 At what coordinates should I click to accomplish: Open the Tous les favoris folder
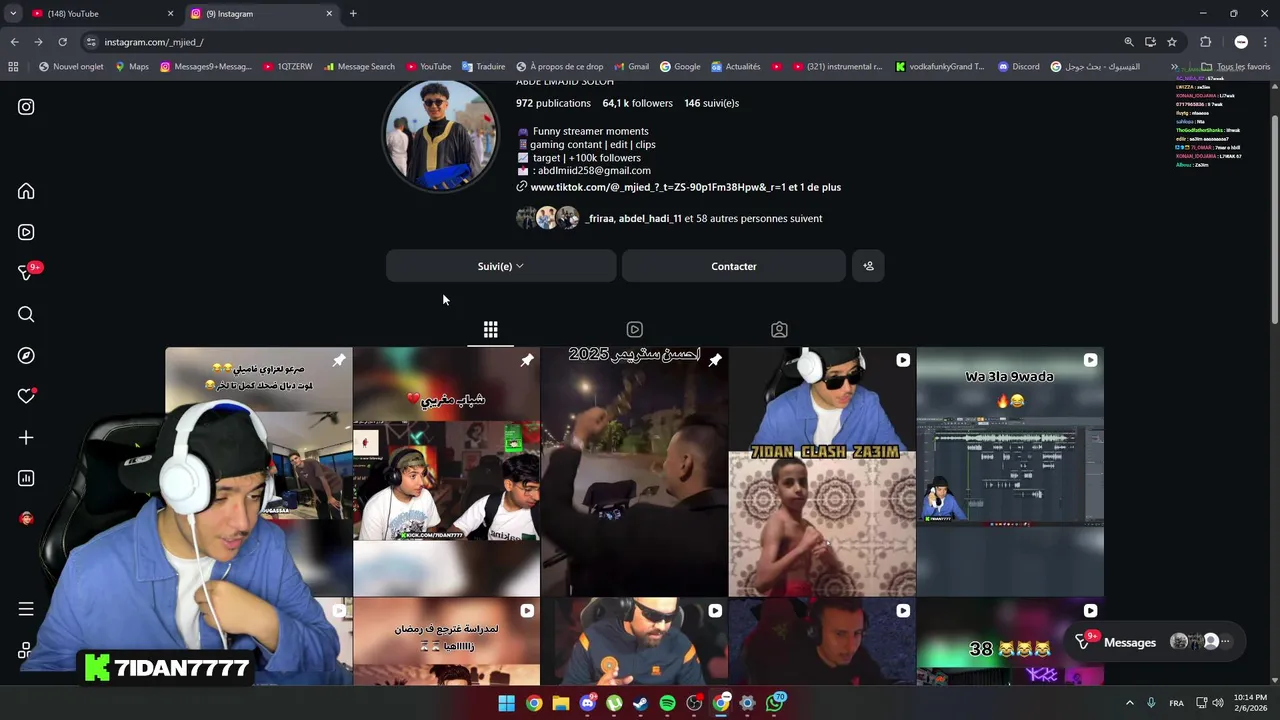[1235, 67]
